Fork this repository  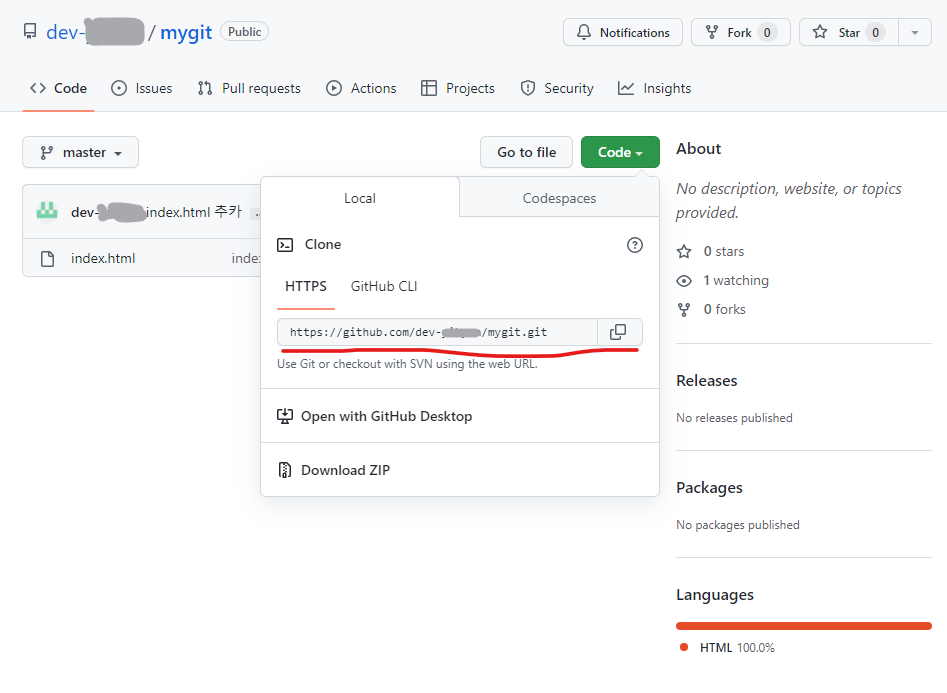pyautogui.click(x=740, y=32)
